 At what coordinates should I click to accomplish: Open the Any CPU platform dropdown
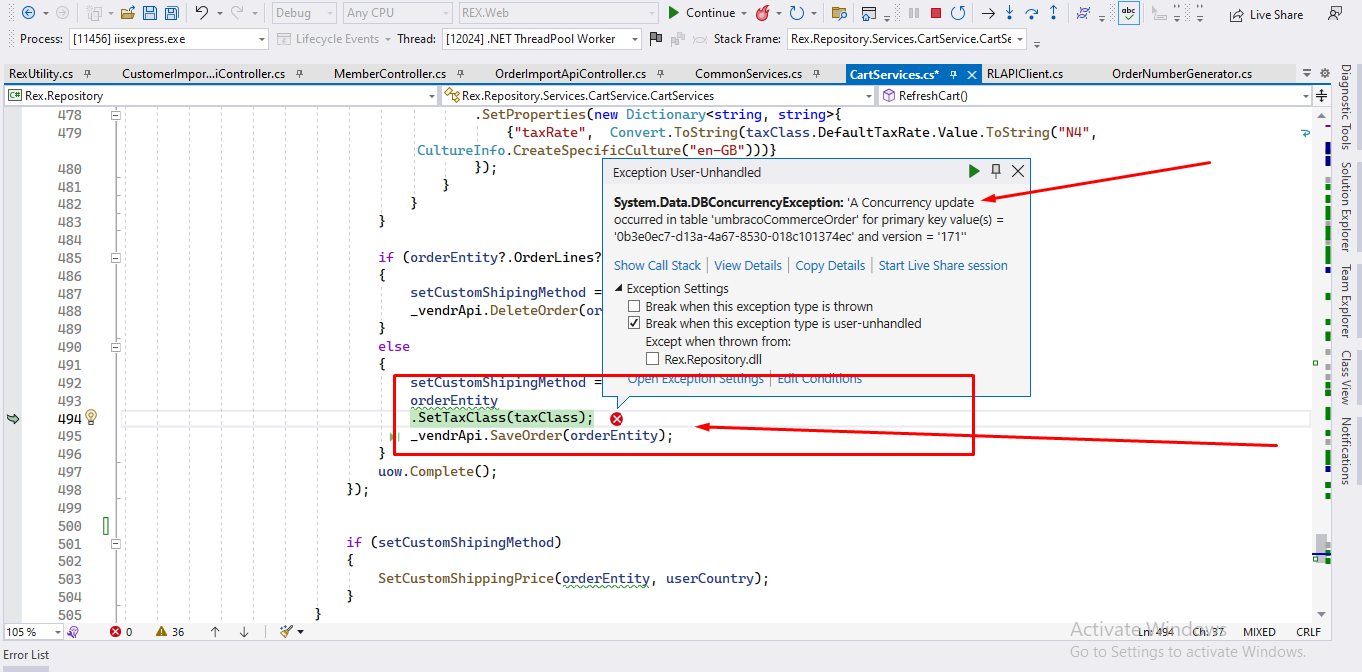398,13
